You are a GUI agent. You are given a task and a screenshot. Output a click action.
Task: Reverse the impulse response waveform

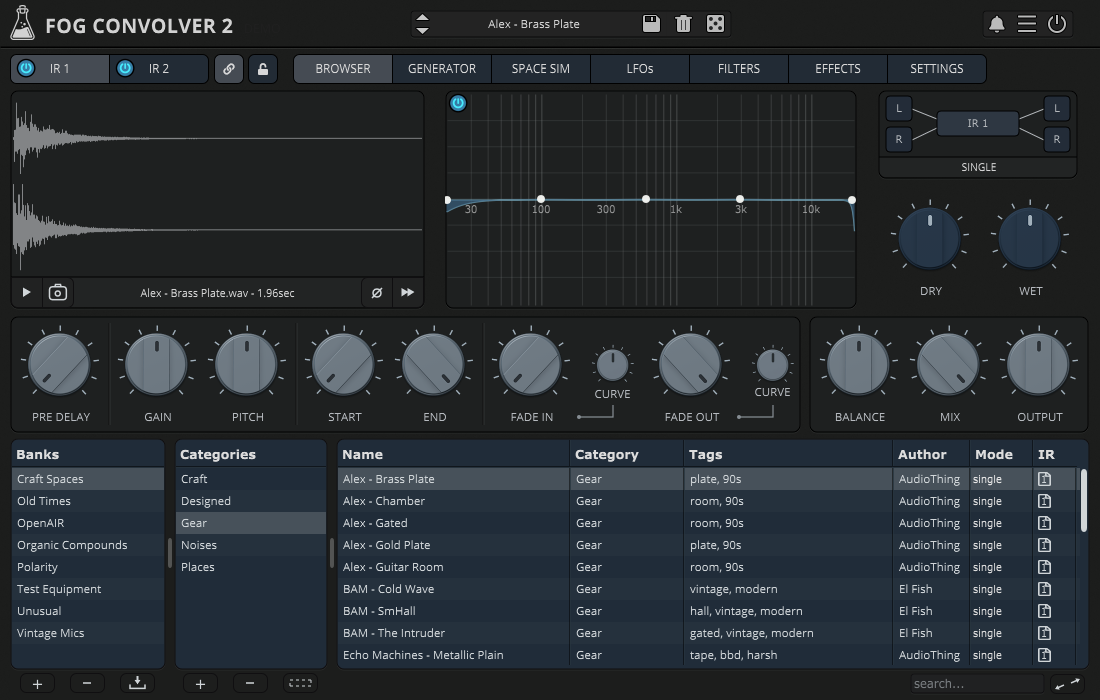409,292
